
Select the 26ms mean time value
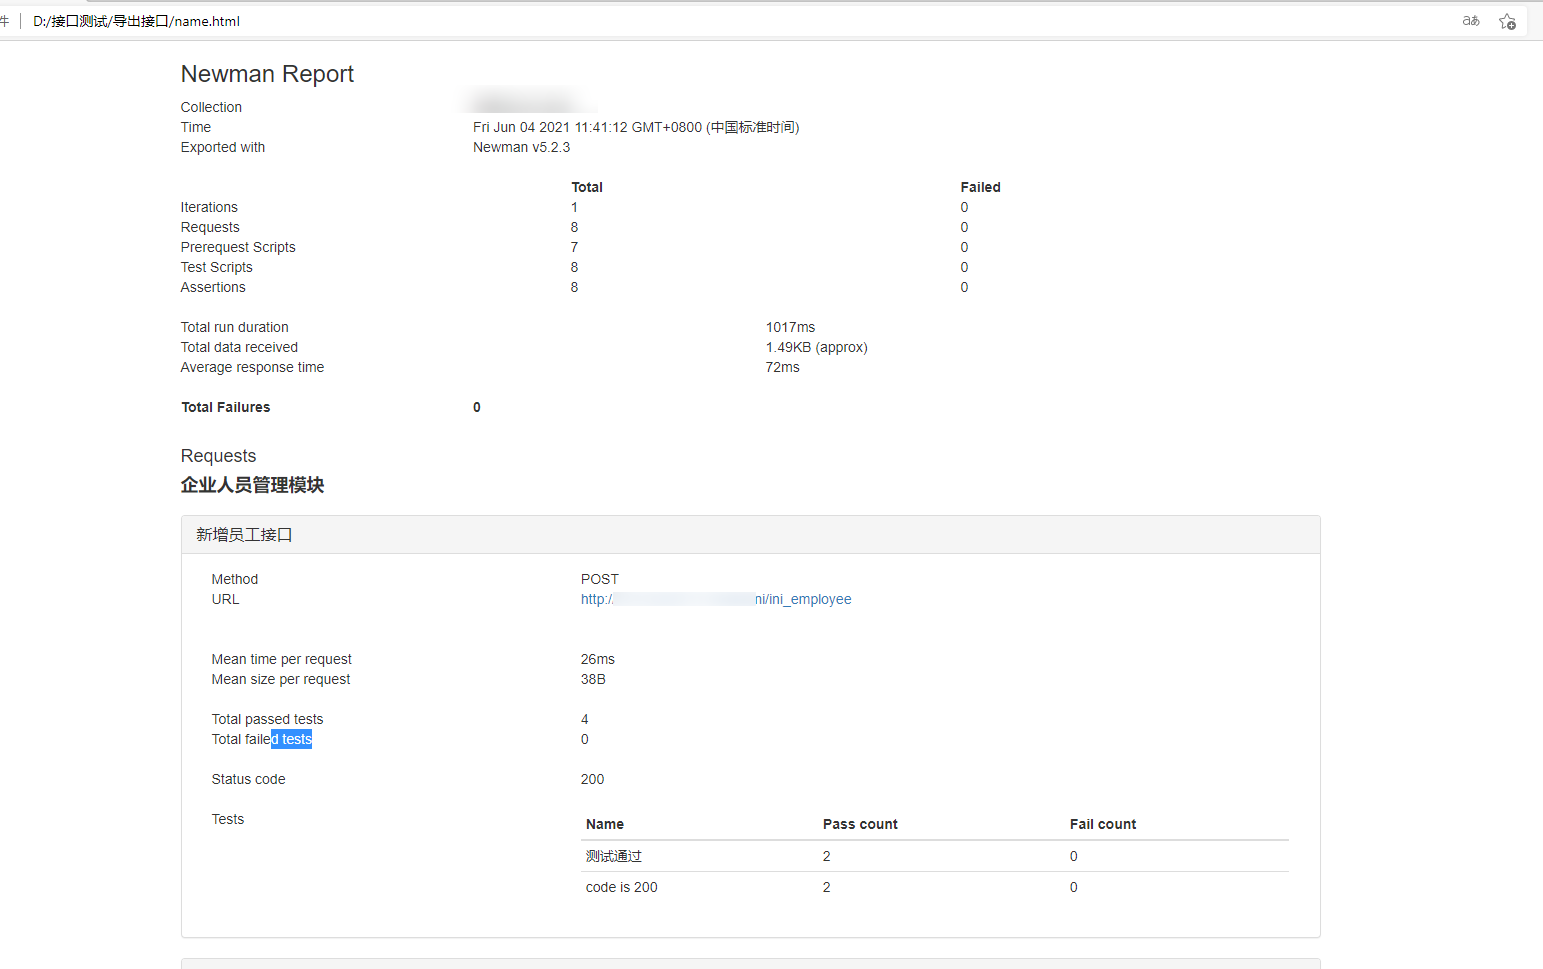point(598,659)
